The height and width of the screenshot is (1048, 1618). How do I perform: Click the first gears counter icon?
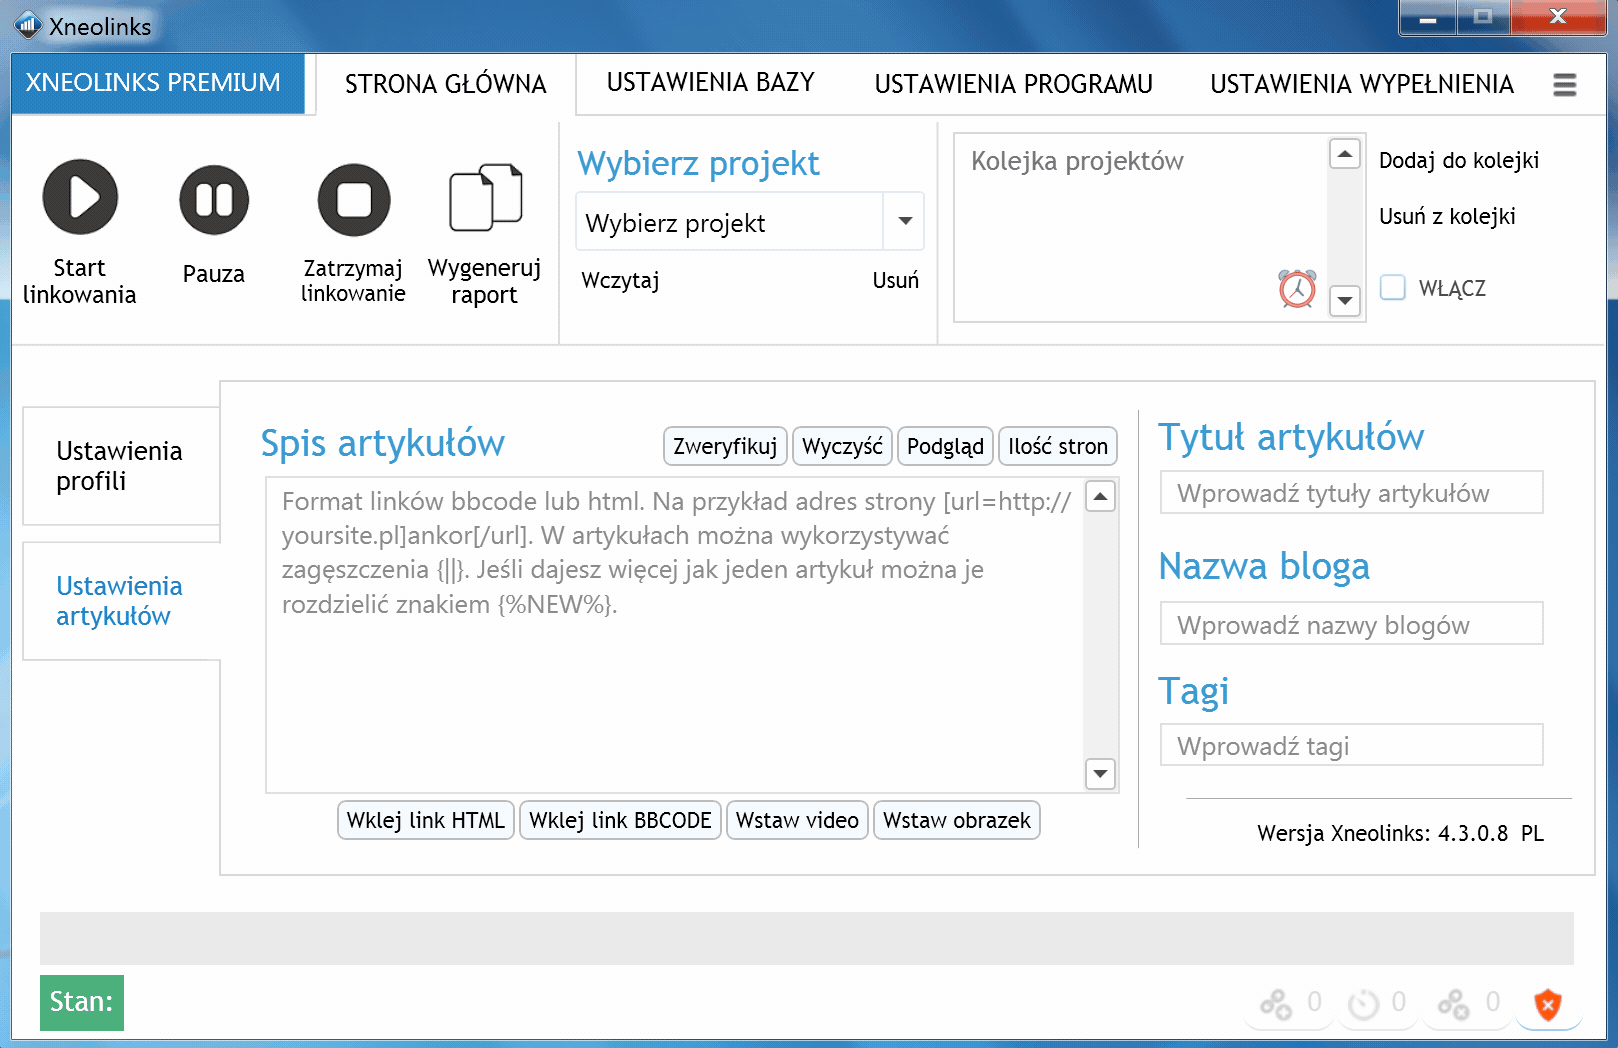(x=1276, y=1004)
